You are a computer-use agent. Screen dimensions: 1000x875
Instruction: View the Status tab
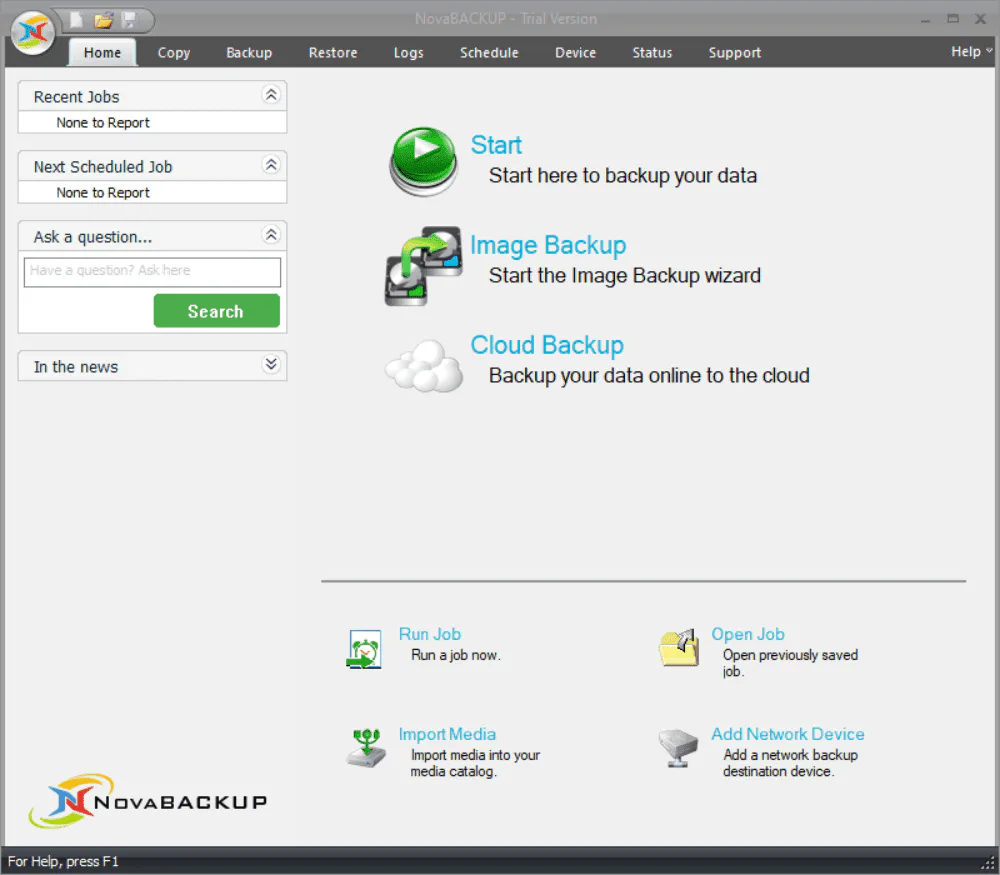(x=652, y=52)
